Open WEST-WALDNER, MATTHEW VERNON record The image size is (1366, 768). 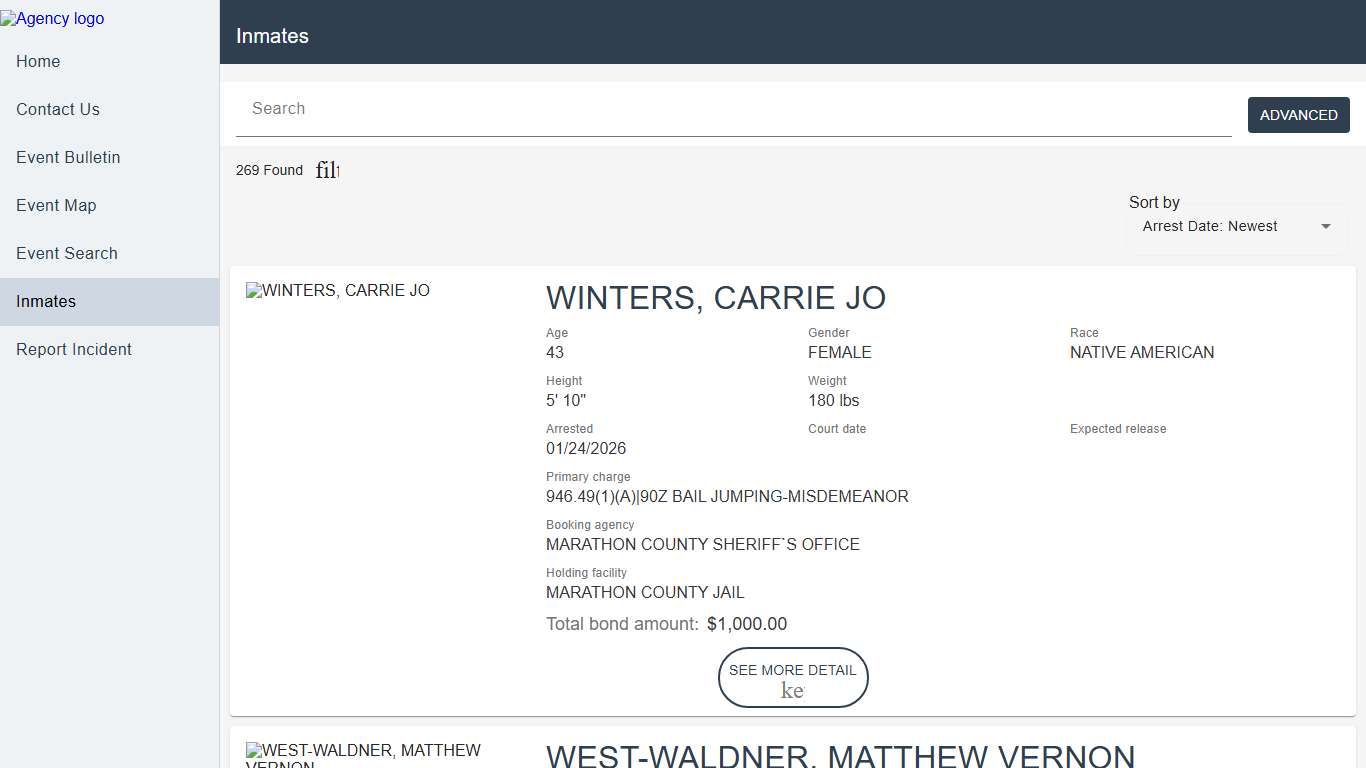pos(841,757)
